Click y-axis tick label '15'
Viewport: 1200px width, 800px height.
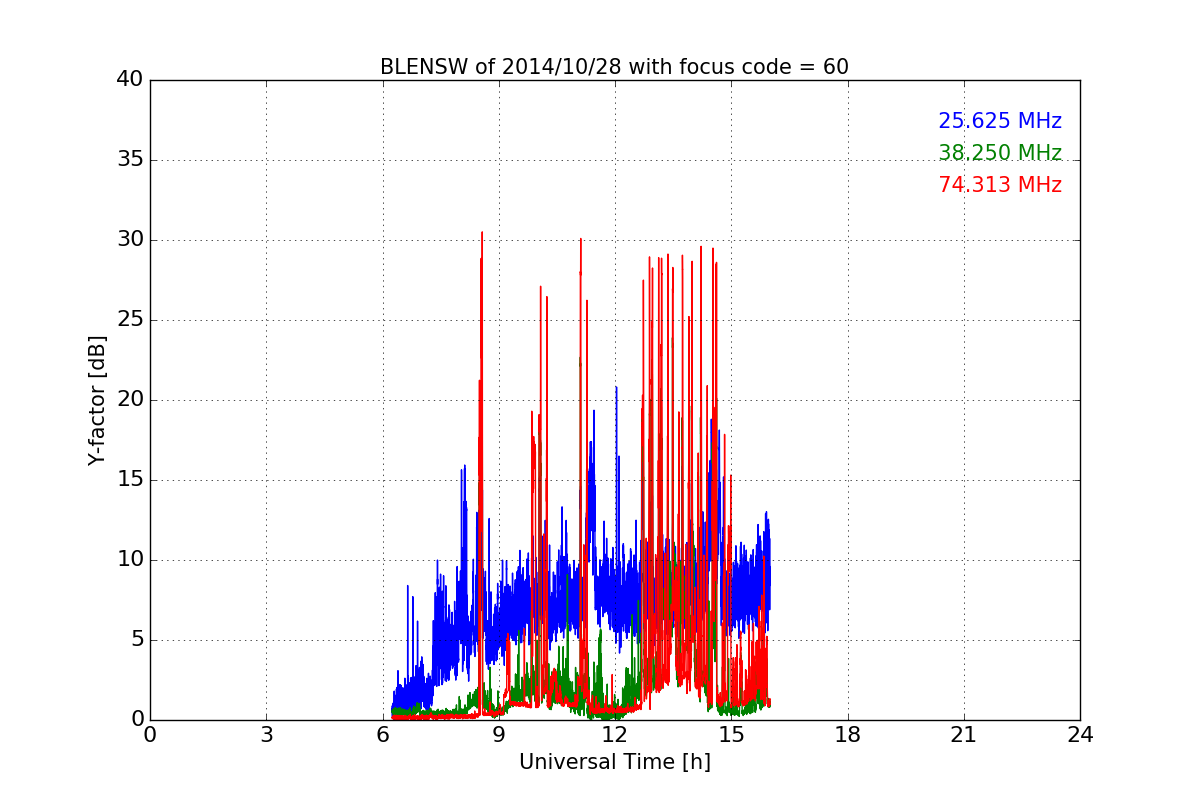(x=130, y=480)
